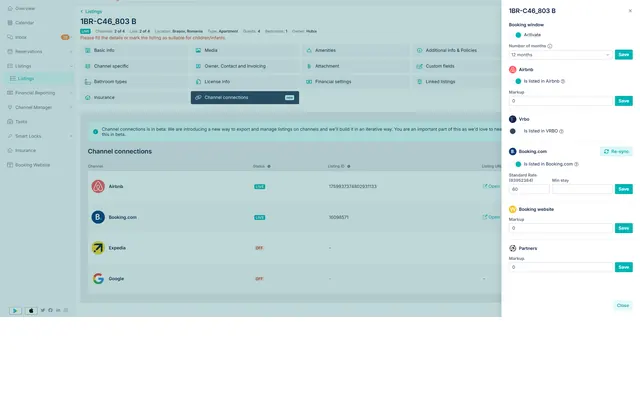Click the Airbnb logo in the side panel
The image size is (640, 400).
(513, 70)
